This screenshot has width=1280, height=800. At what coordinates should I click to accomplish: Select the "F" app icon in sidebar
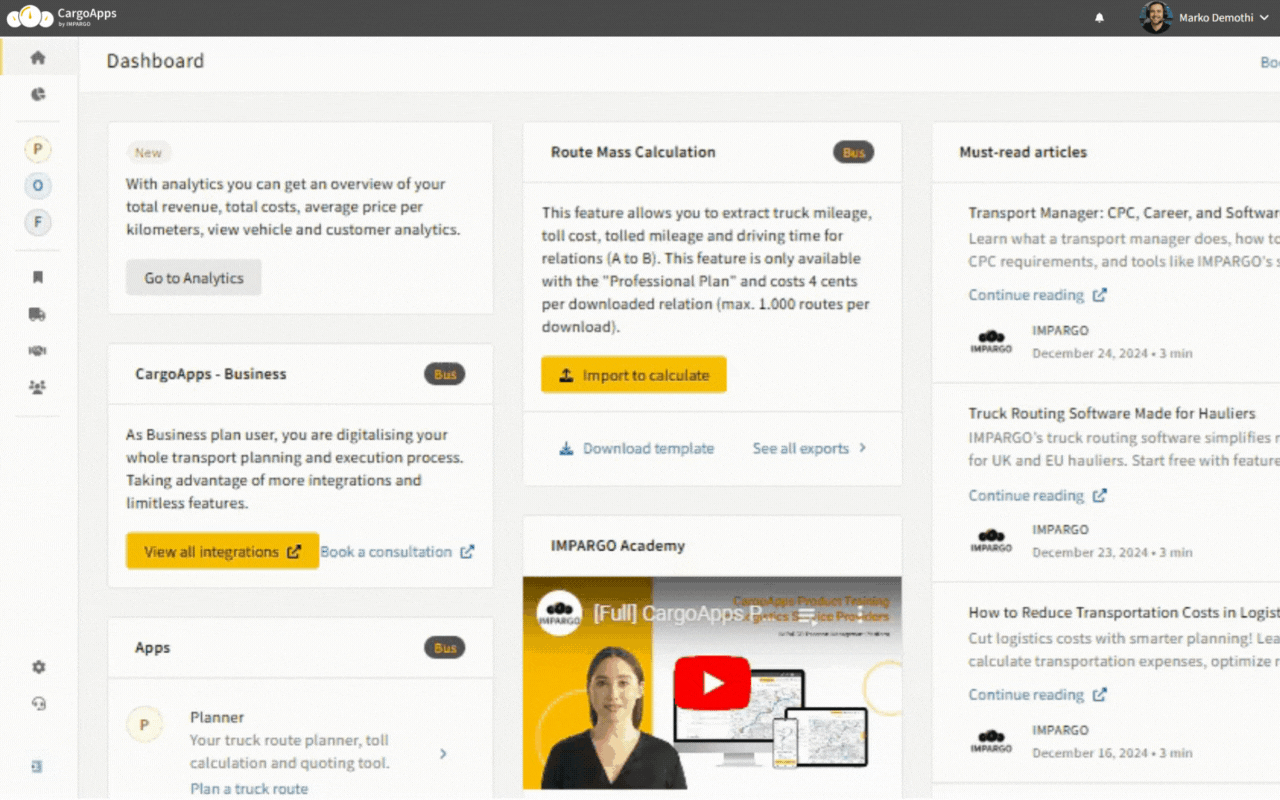point(38,222)
